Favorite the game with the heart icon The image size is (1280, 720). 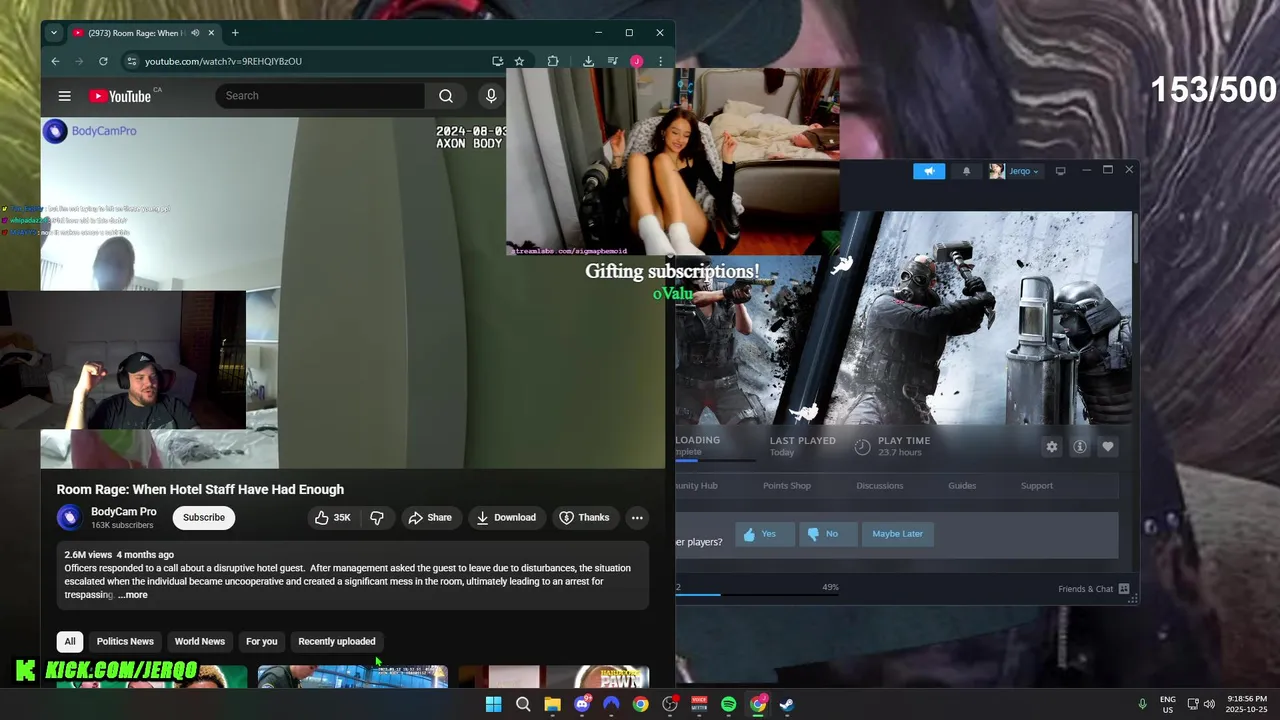[x=1107, y=447]
